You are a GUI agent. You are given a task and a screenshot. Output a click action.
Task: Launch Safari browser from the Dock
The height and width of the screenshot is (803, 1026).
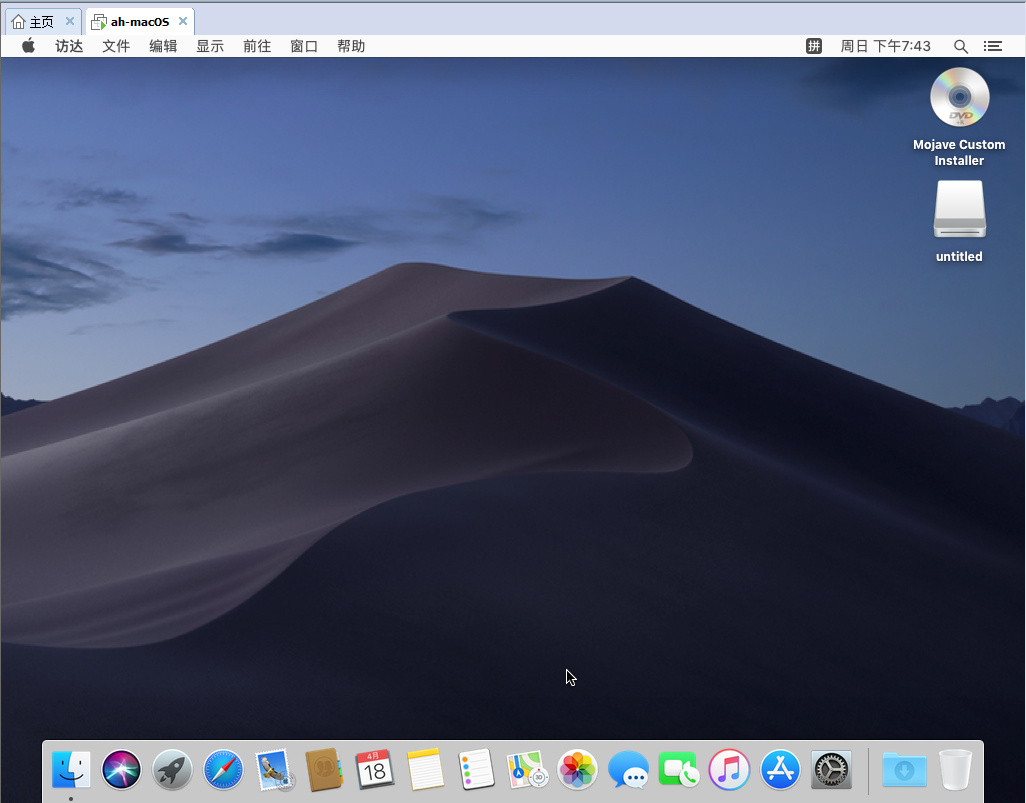(223, 769)
